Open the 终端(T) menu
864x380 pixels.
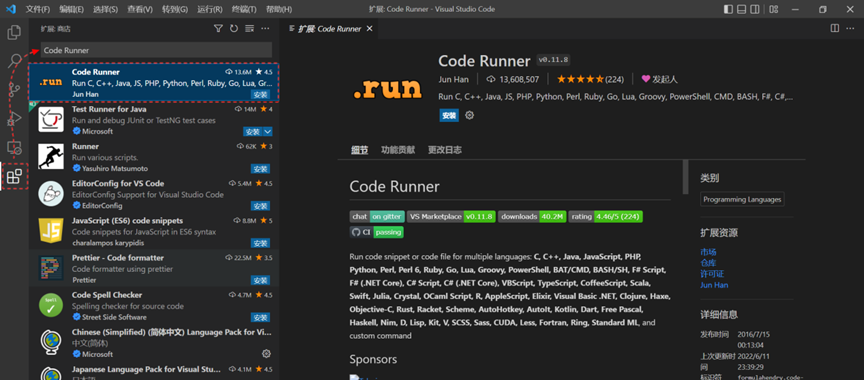[244, 9]
